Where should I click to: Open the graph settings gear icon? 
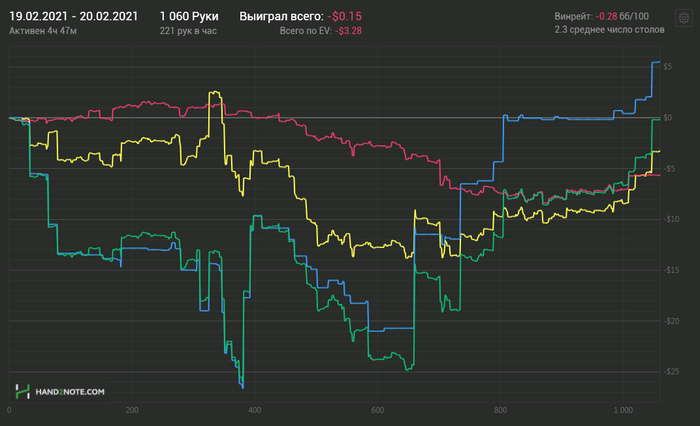click(x=683, y=18)
